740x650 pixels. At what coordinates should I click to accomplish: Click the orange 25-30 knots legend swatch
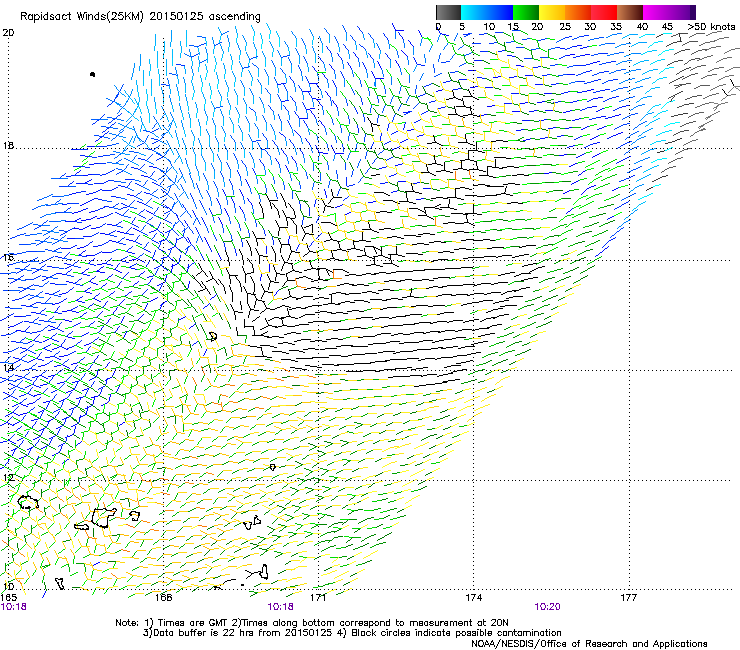(578, 12)
